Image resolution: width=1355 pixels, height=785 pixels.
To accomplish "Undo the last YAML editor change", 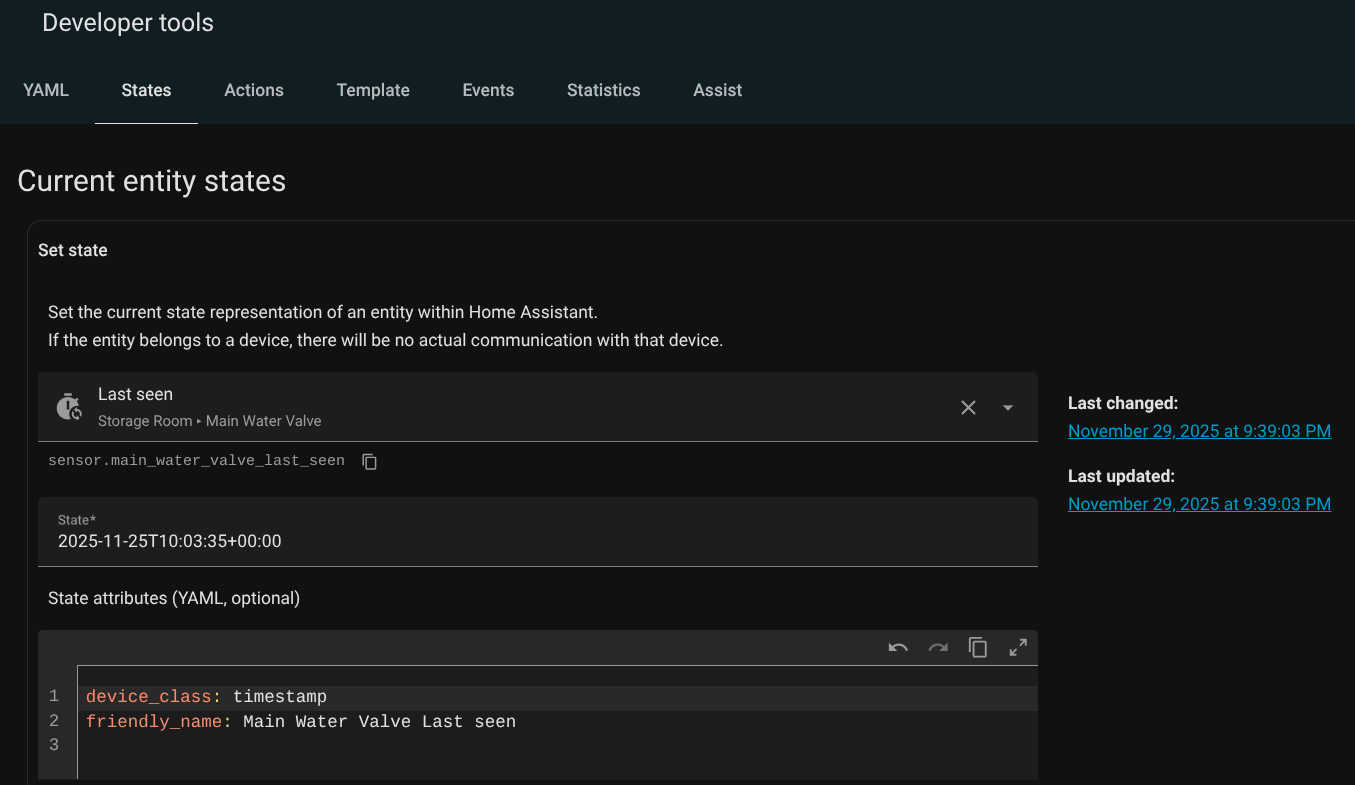I will point(898,648).
